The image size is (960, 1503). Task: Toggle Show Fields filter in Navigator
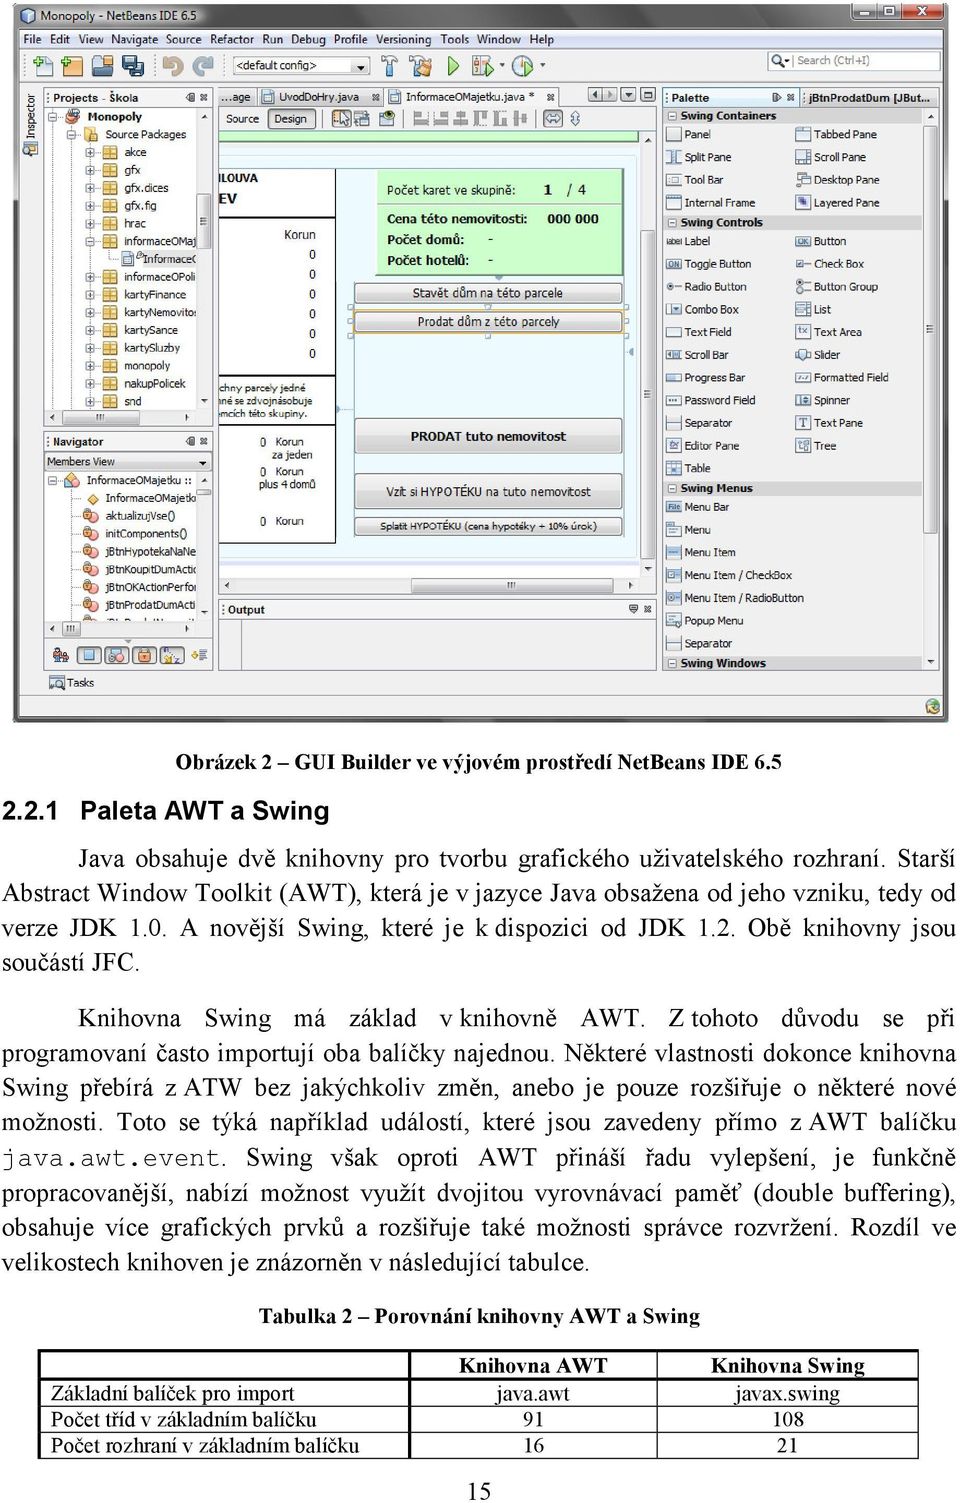click(x=89, y=656)
